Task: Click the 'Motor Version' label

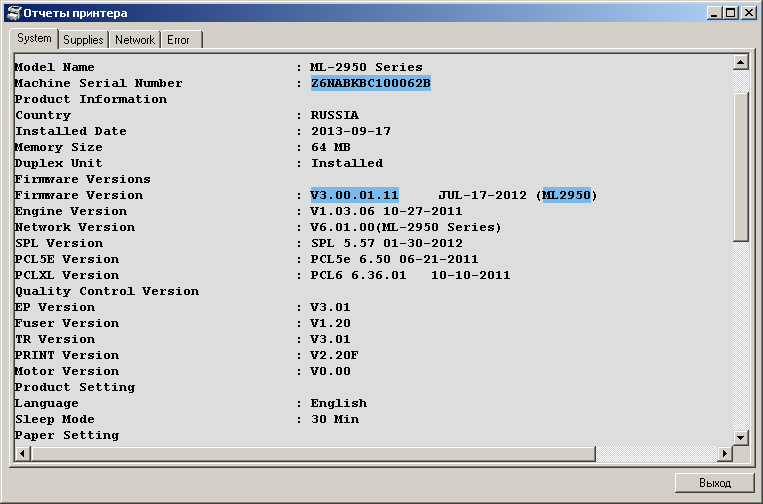Action: 67,372
